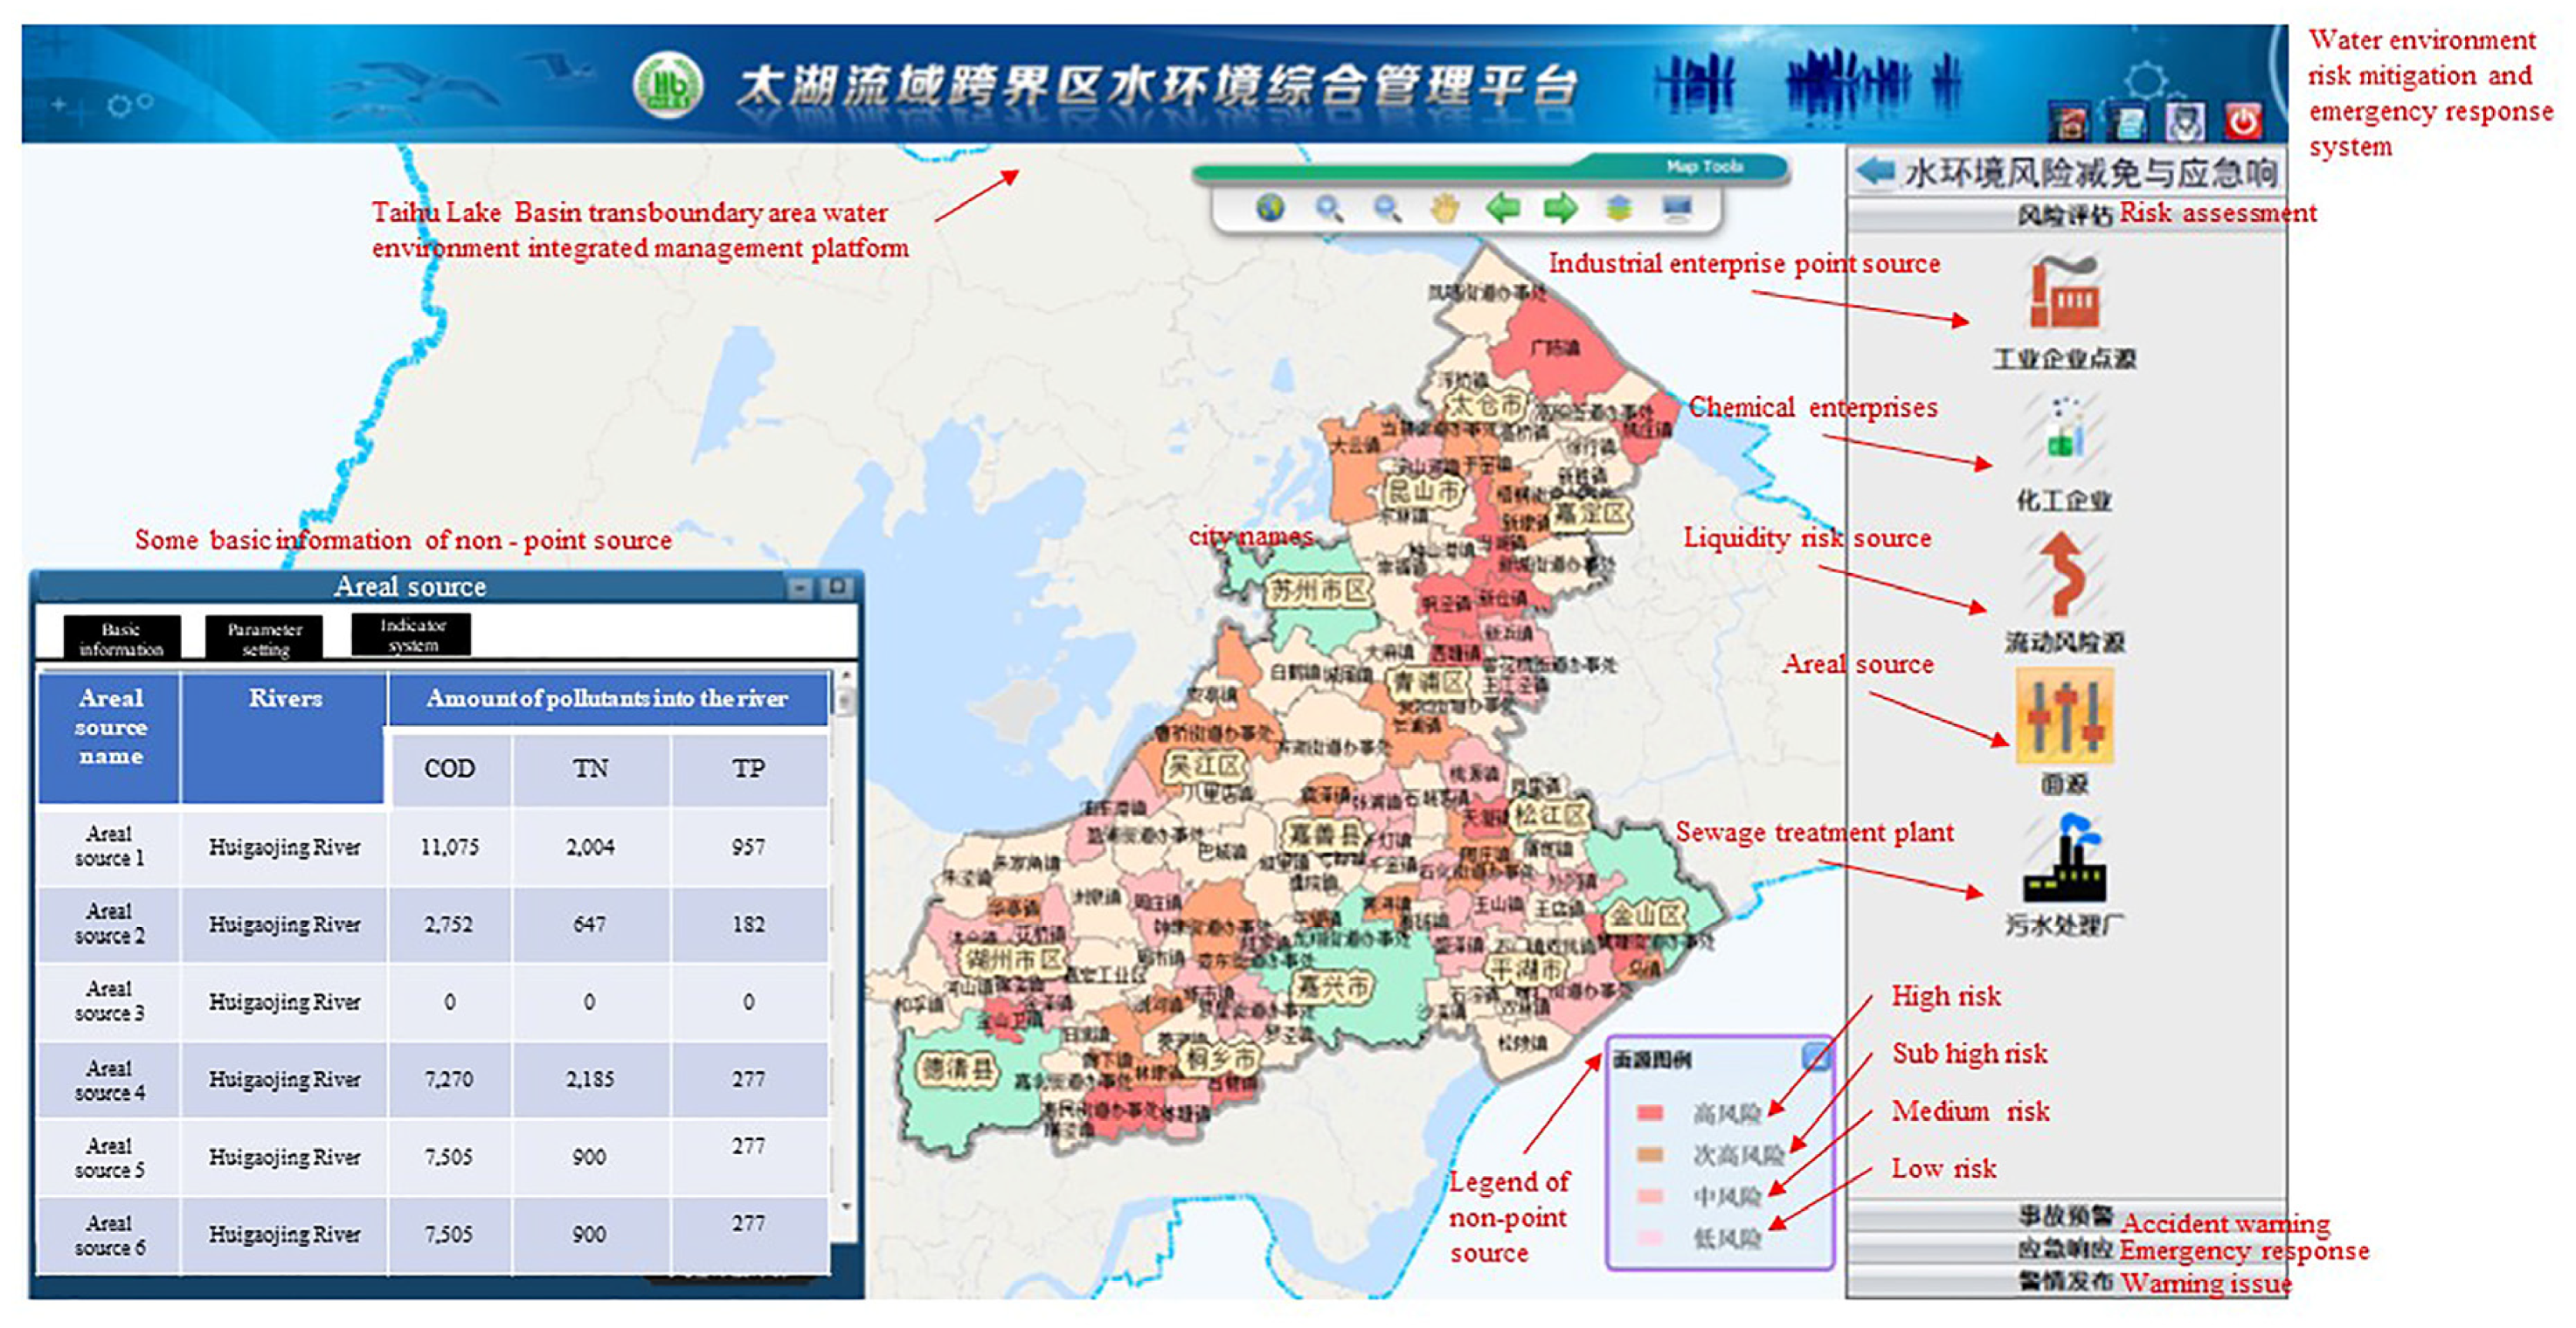The width and height of the screenshot is (2576, 1328).
Task: Open the map layers stack tool
Action: click(x=1619, y=208)
